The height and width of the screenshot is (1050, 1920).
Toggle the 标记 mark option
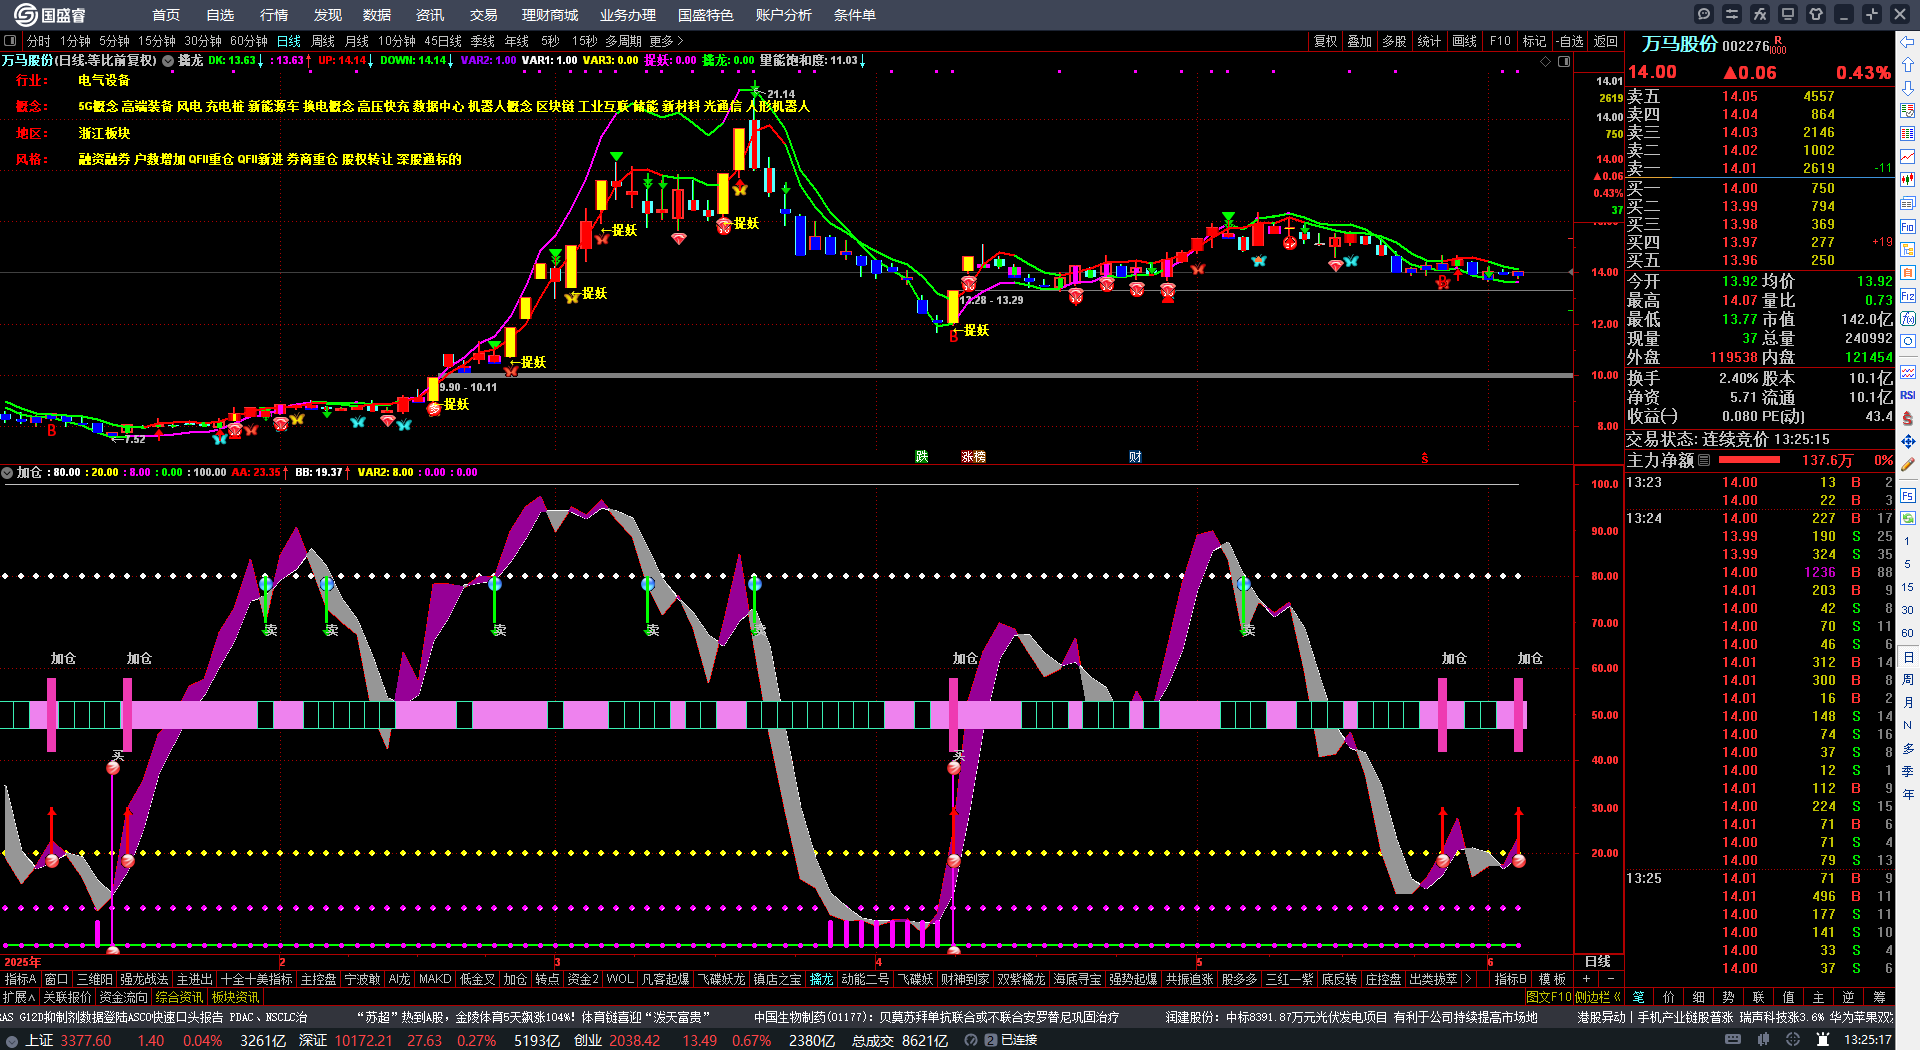tap(1534, 41)
